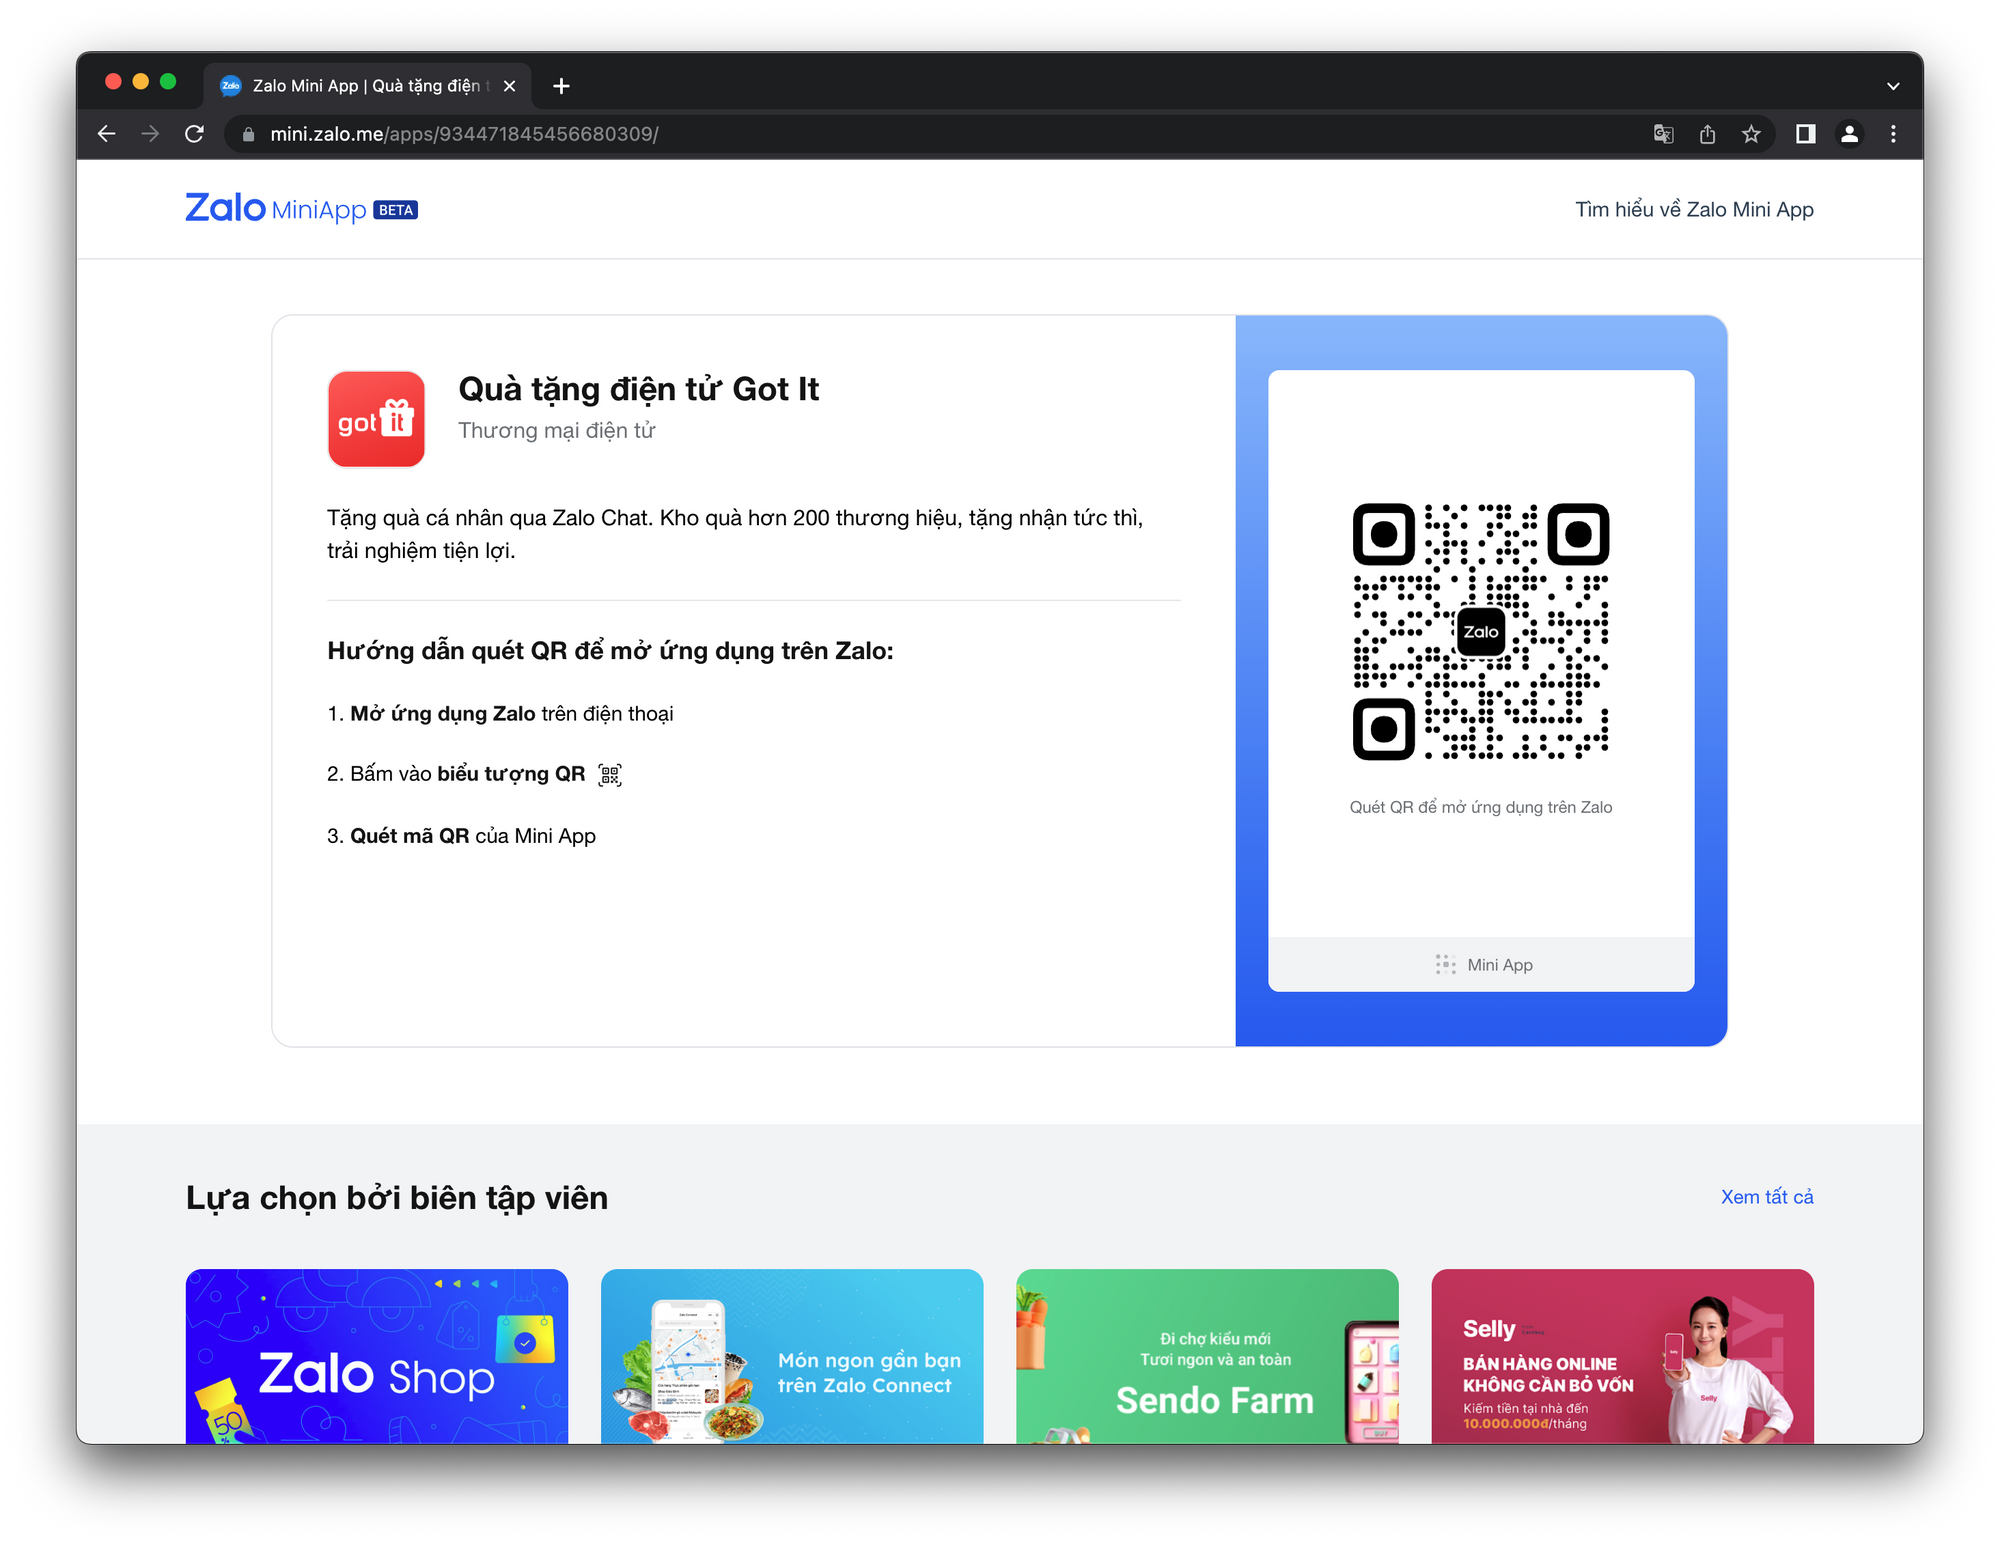This screenshot has width=2000, height=1545.
Task: Click step 1 Mở ứng dụng Zalo text
Action: pos(500,714)
